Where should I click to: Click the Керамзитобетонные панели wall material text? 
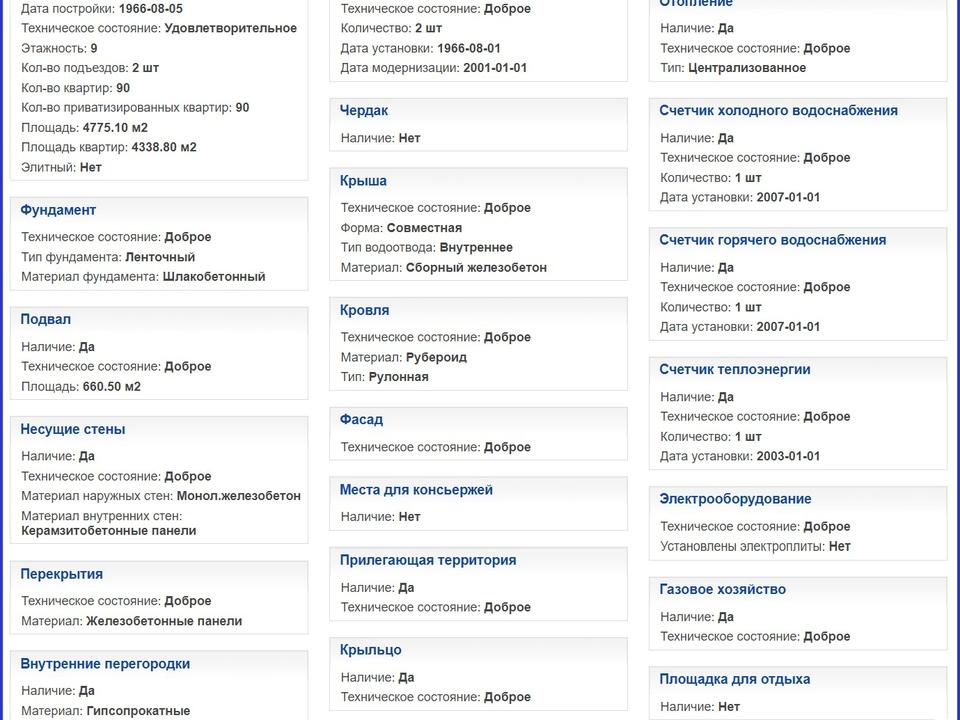click(x=109, y=531)
